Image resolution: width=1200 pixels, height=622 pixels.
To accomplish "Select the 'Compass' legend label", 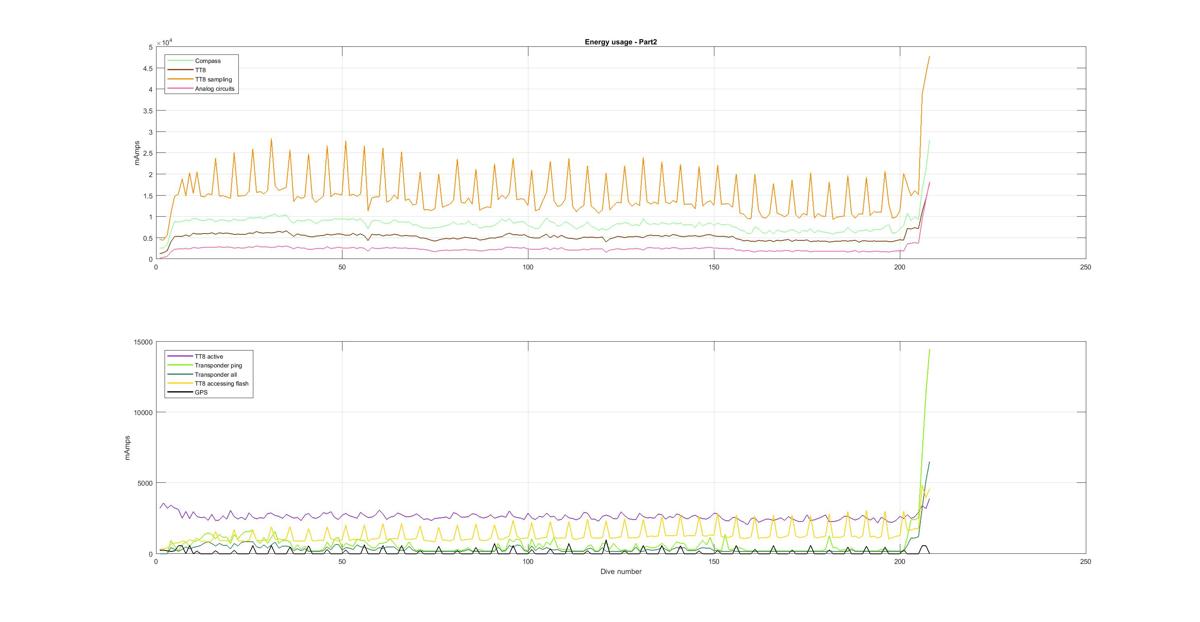I will 208,61.
